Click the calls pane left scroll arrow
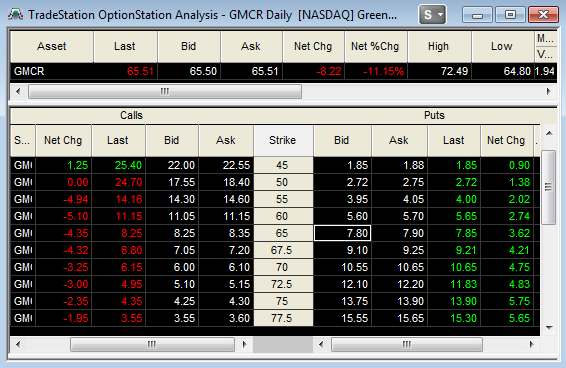This screenshot has width=566, height=368. (18, 344)
